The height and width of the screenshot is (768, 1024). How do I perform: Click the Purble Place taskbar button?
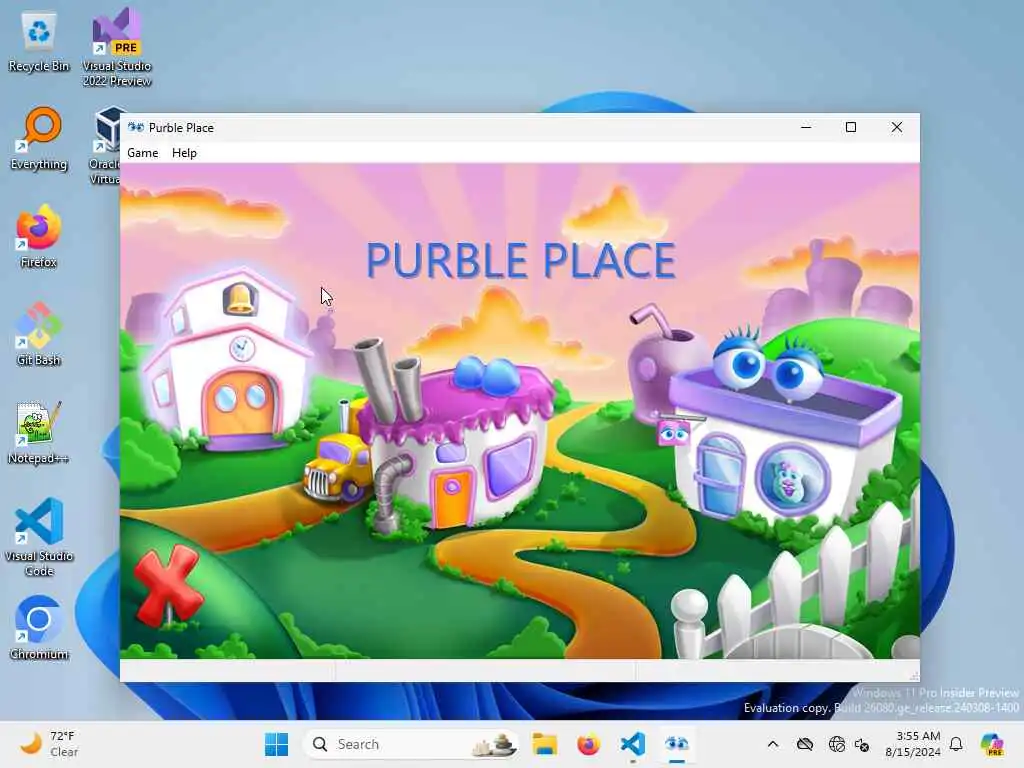(x=677, y=744)
